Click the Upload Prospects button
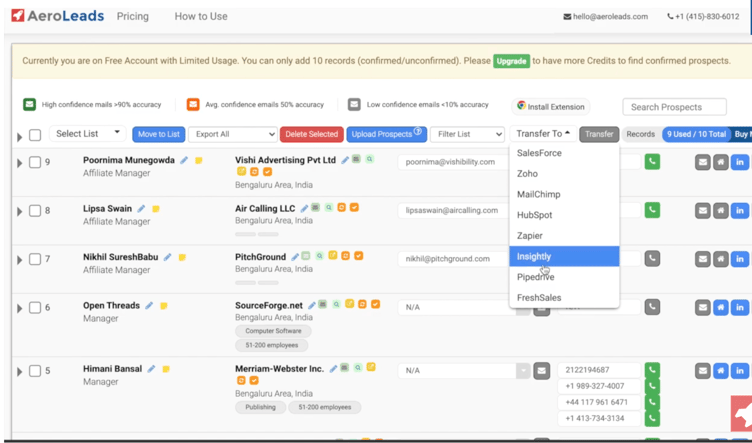This screenshot has height=443, width=752. coord(387,134)
